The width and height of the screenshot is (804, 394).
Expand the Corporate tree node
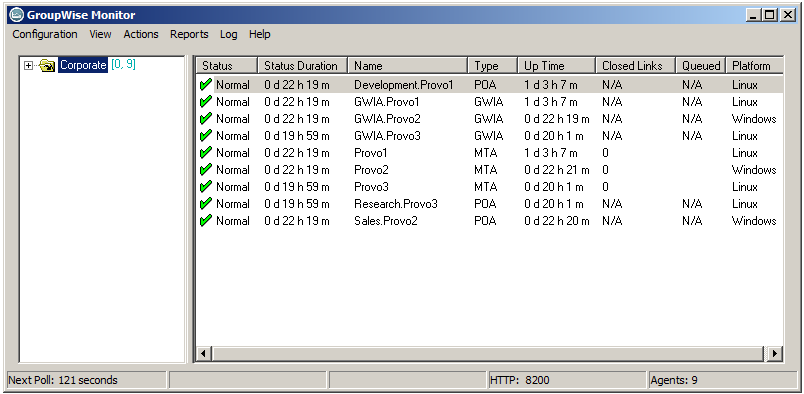28,65
